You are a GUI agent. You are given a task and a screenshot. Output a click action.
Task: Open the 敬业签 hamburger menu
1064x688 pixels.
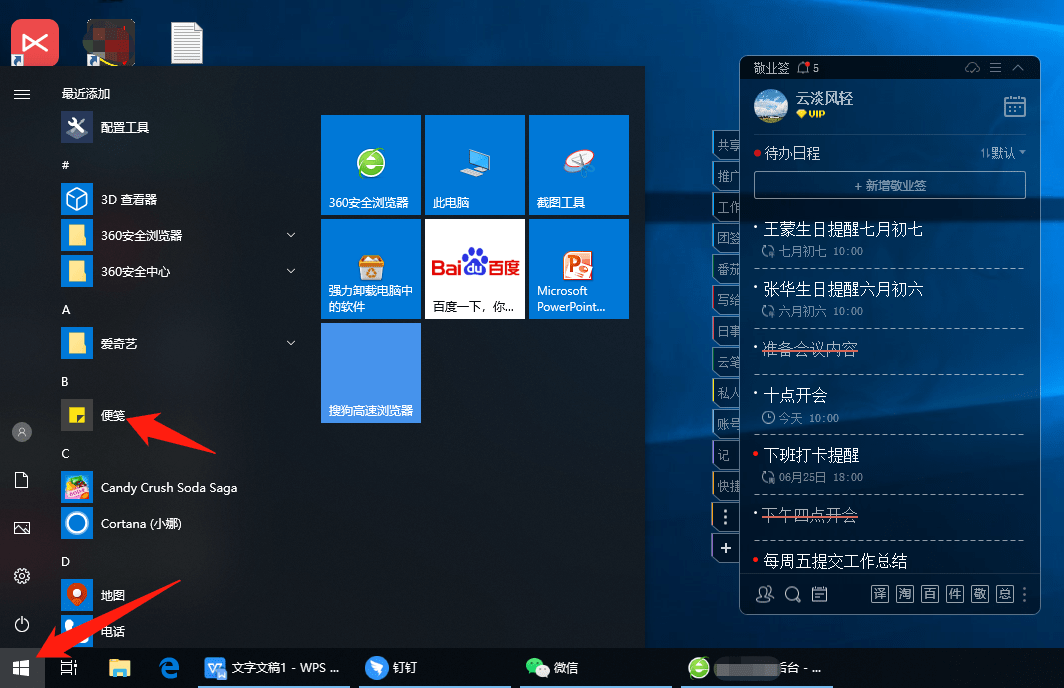(995, 68)
